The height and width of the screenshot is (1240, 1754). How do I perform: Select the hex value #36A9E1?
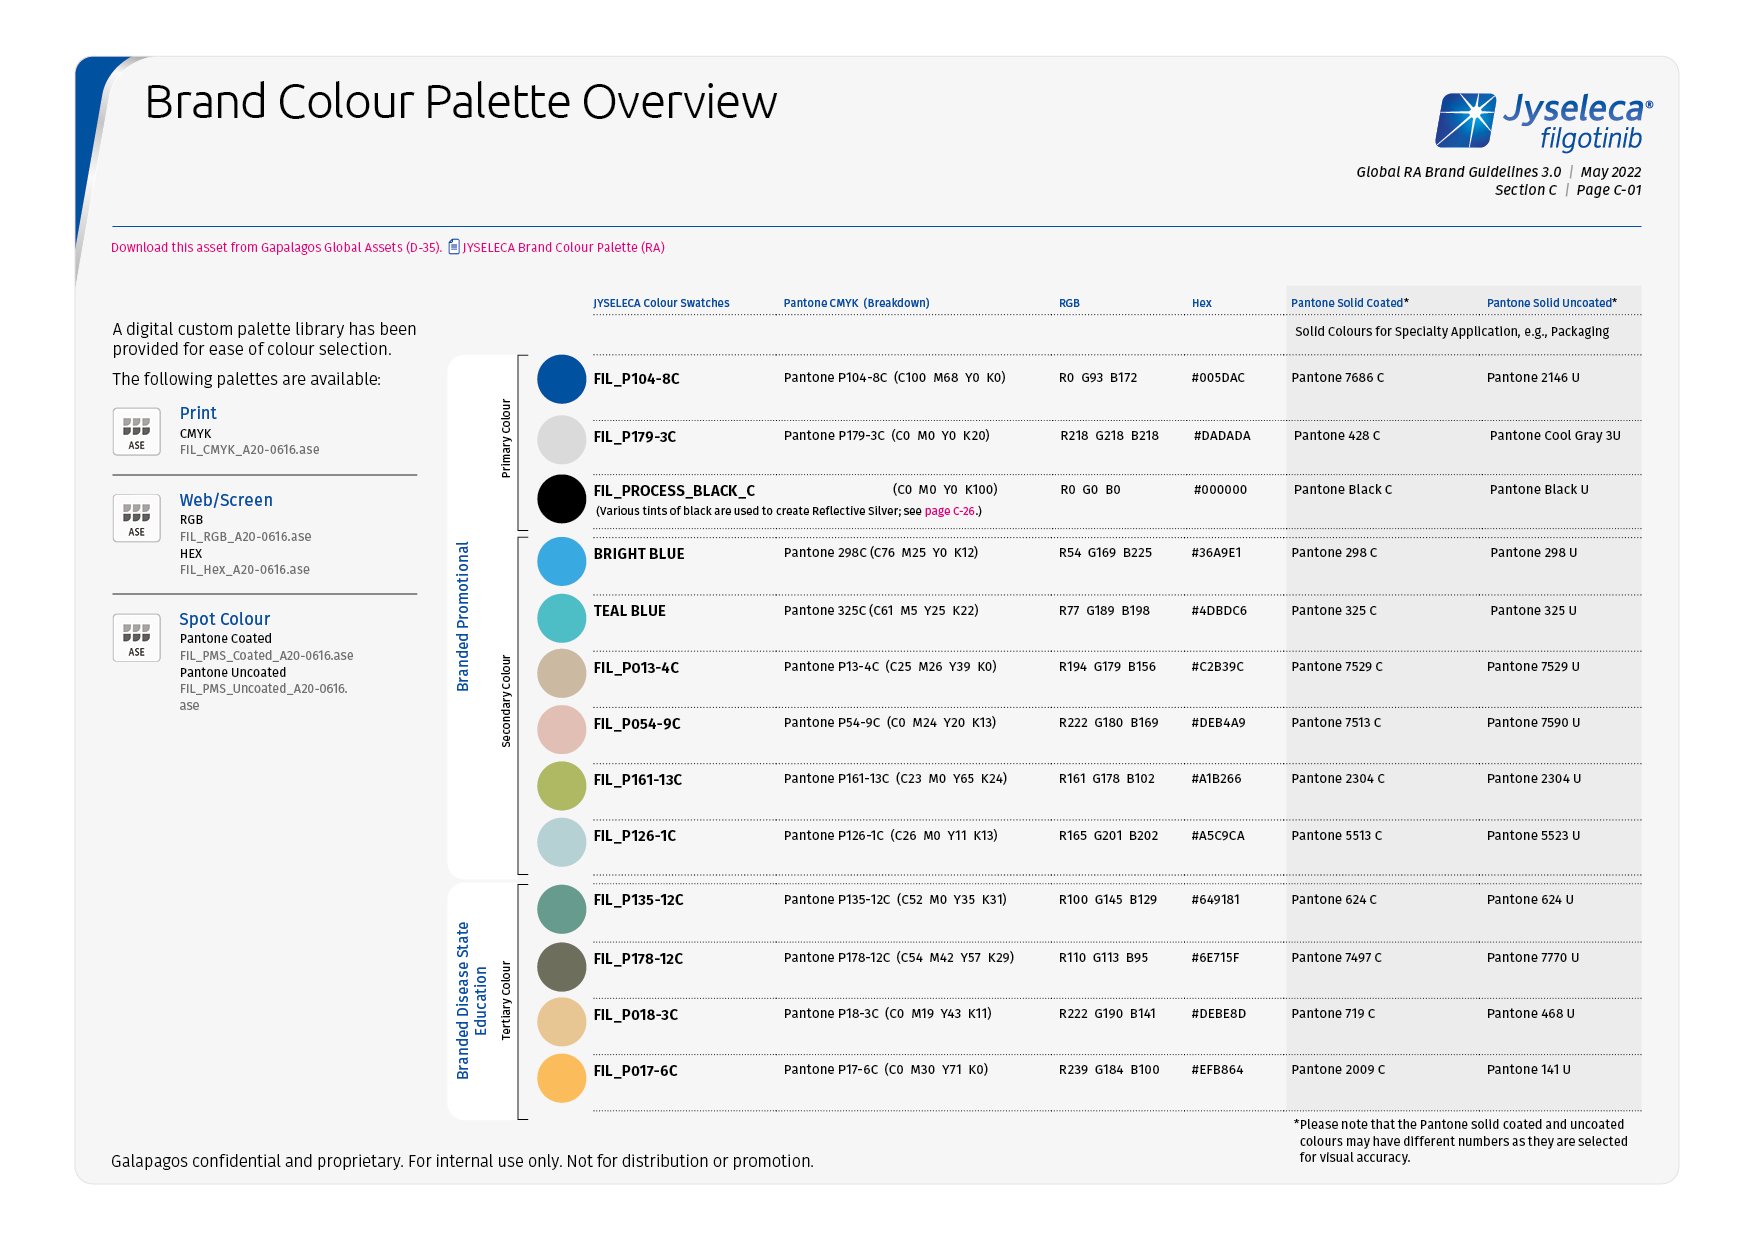[1216, 553]
